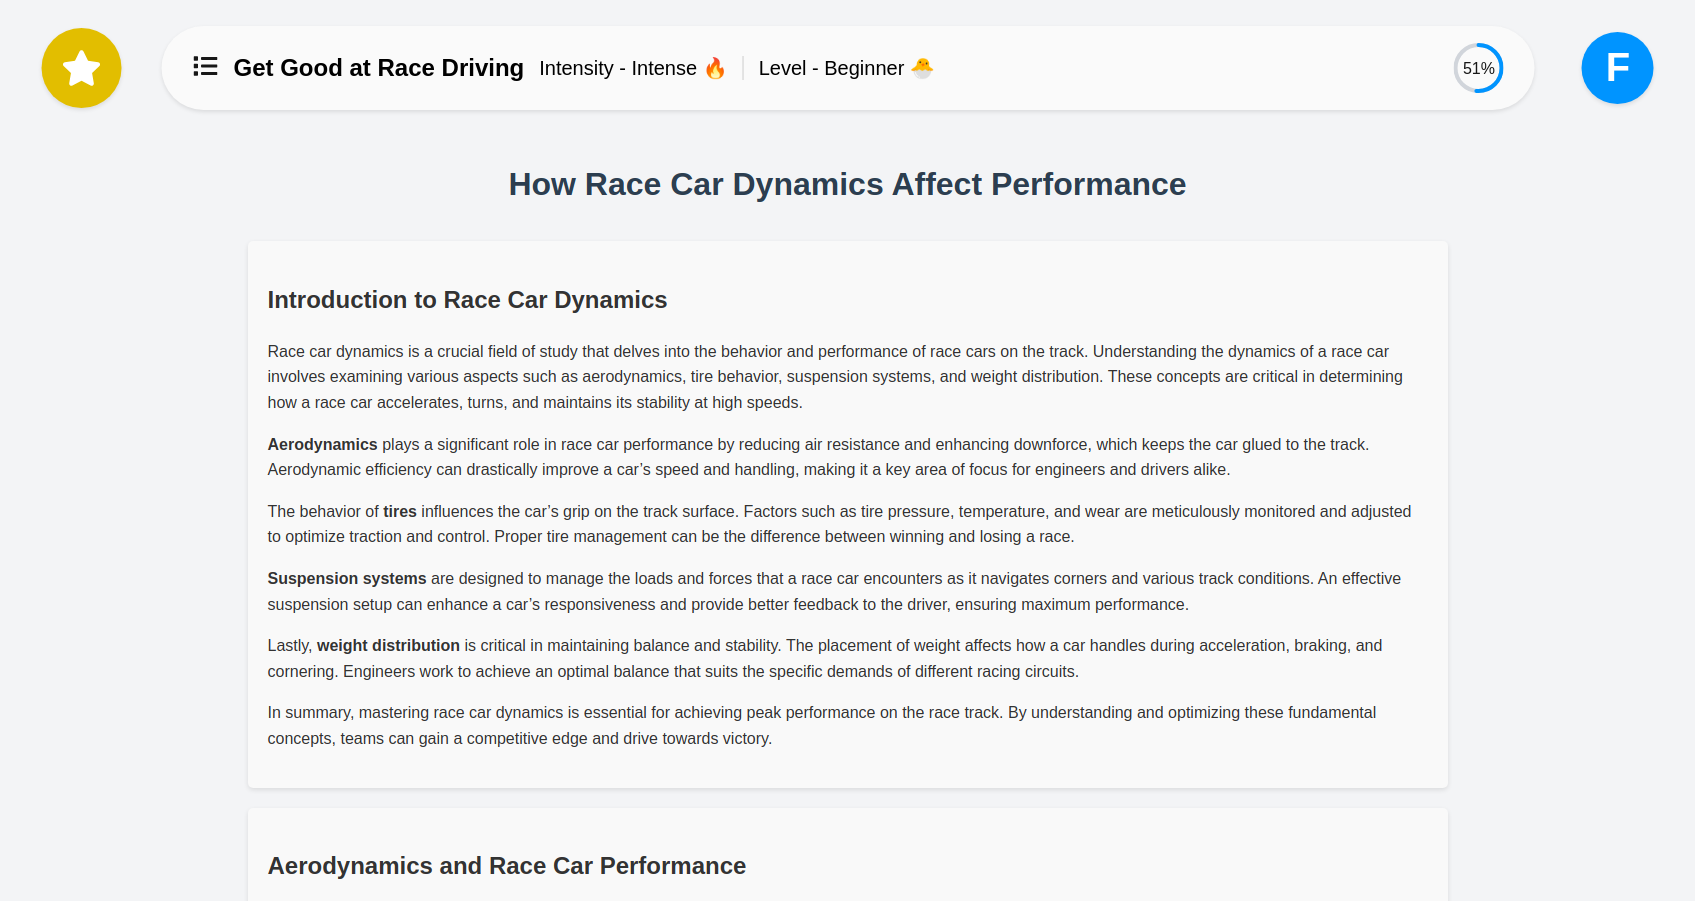Click the bold word tires

coord(400,511)
